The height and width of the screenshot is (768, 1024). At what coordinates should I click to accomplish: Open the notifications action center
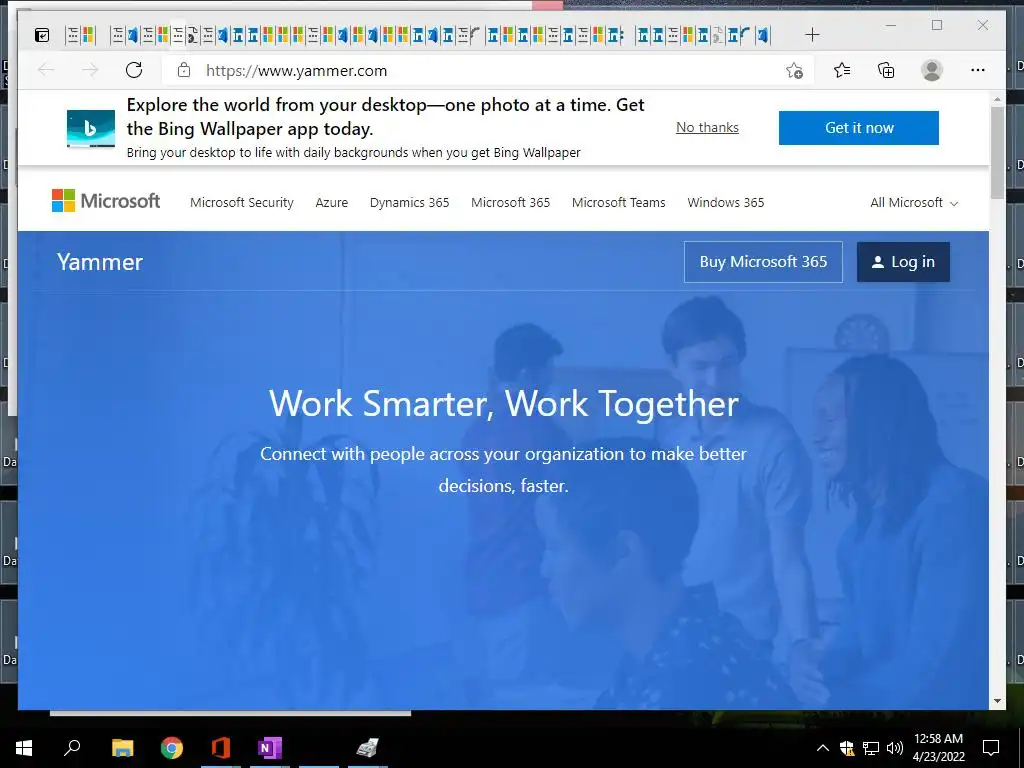(991, 748)
